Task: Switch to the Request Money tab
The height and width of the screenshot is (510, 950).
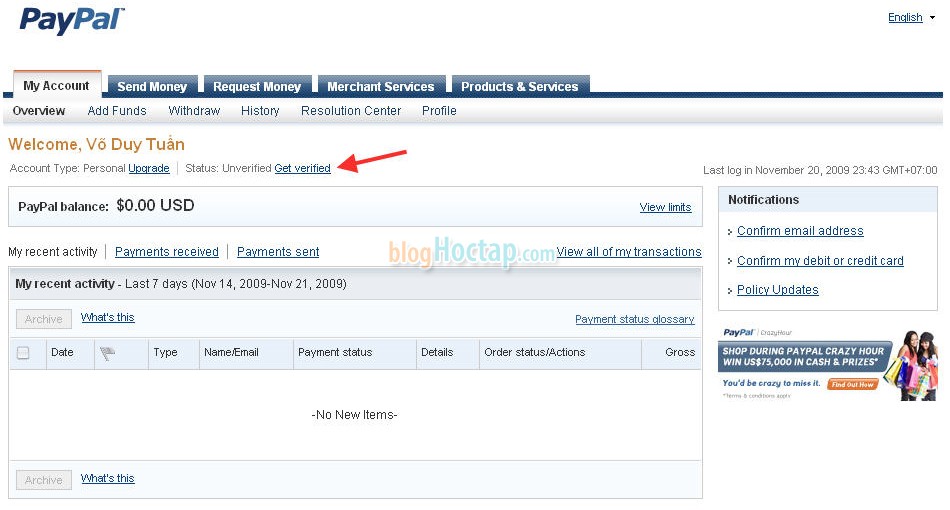Action: (257, 87)
